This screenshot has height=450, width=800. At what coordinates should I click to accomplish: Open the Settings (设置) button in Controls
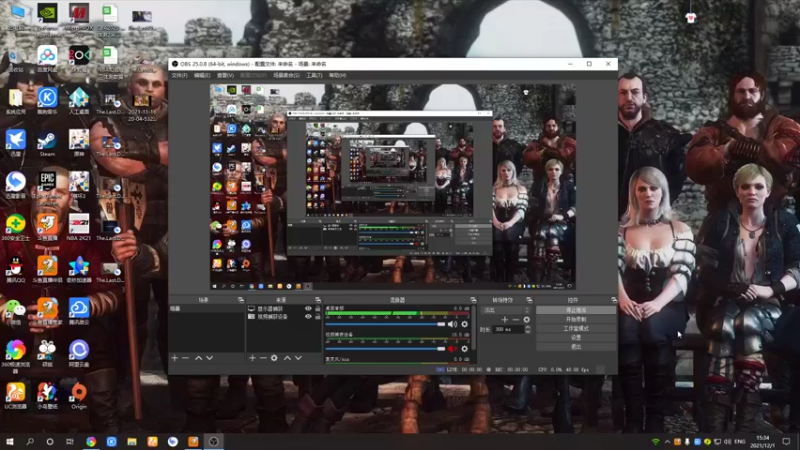[x=576, y=338]
